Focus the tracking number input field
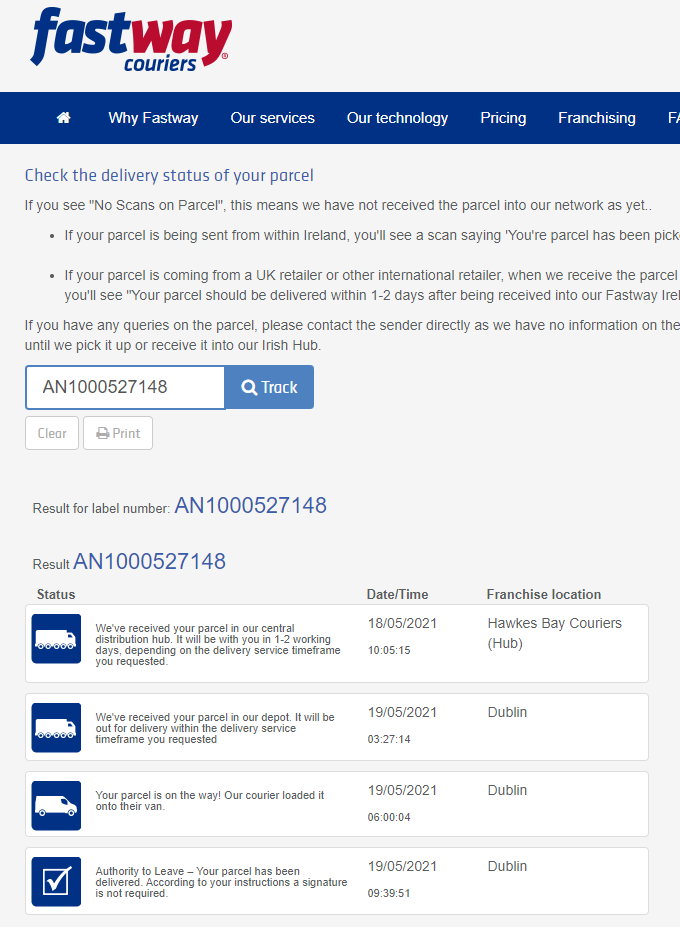 (125, 387)
